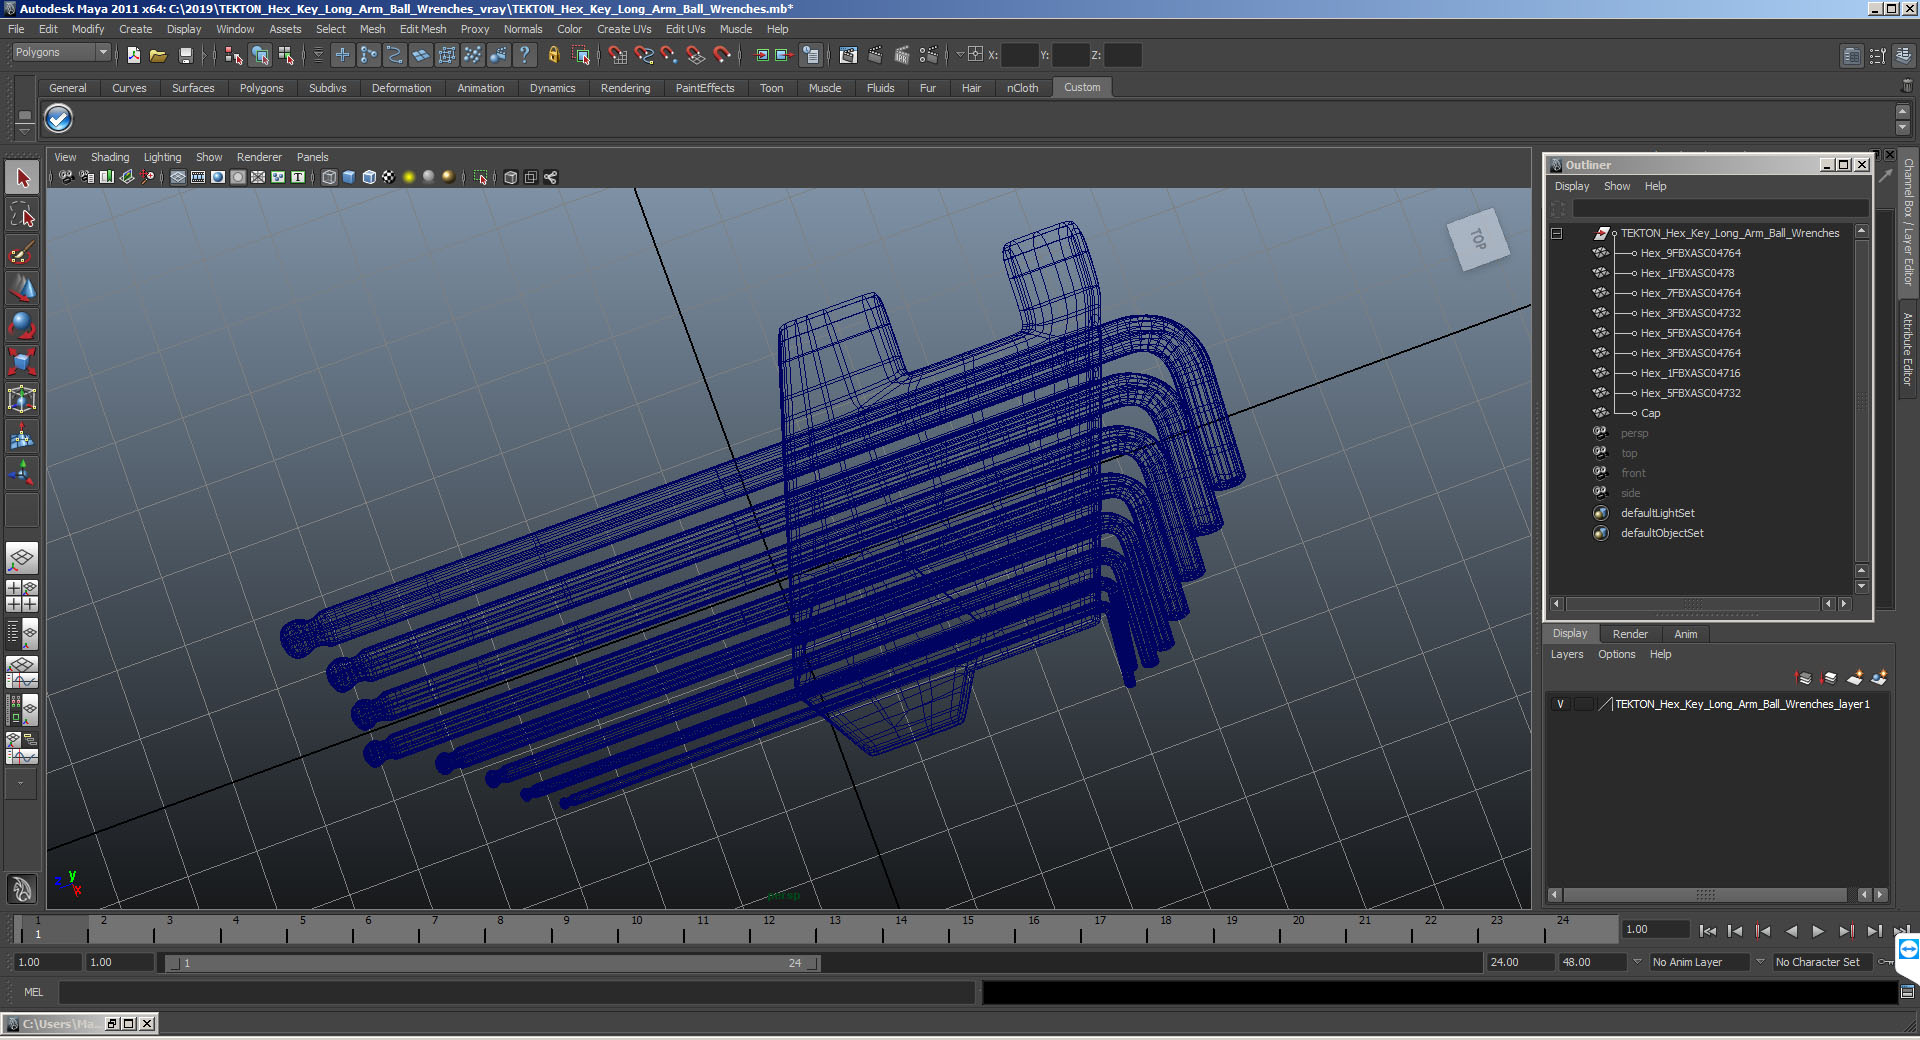This screenshot has width=1920, height=1040.
Task: Switch to the Polygons shelf tab
Action: pyautogui.click(x=262, y=88)
